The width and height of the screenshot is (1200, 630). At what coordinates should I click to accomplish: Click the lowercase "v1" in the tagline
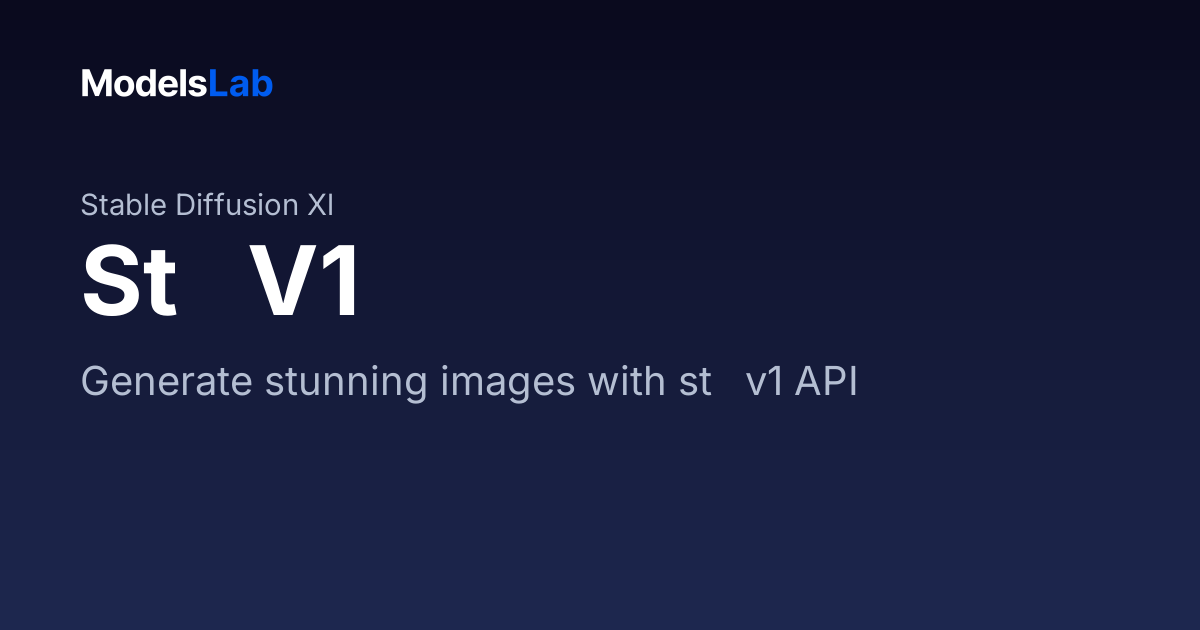click(x=765, y=384)
